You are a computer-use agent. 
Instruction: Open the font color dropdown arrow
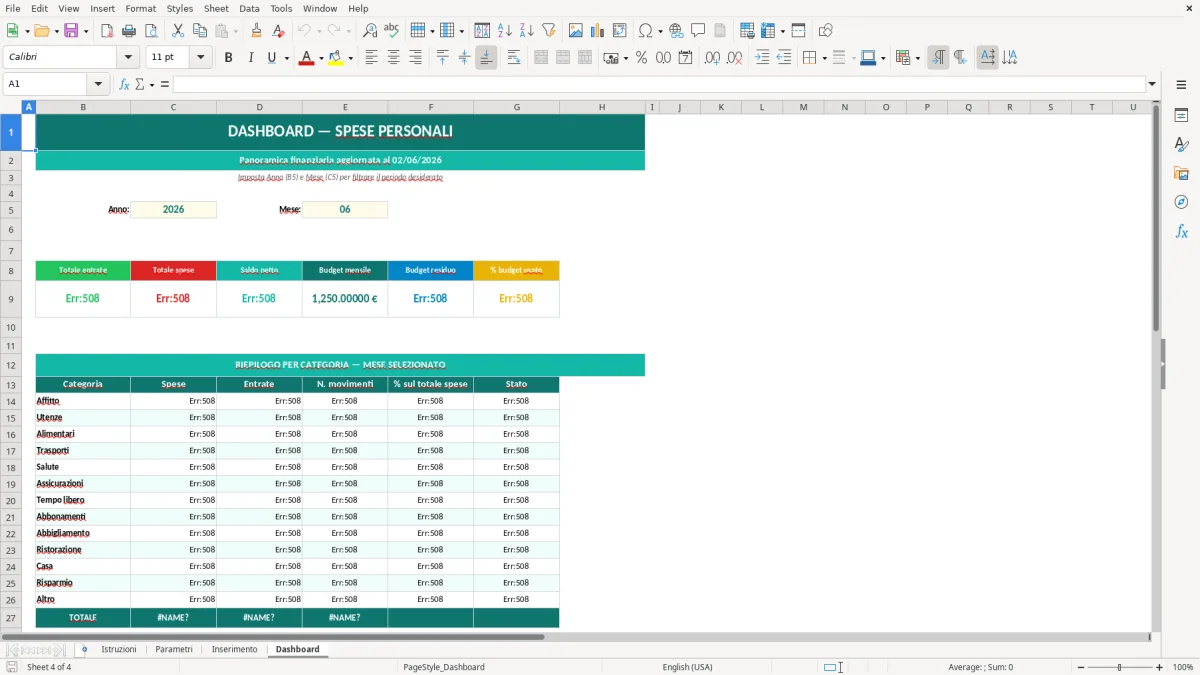click(320, 58)
